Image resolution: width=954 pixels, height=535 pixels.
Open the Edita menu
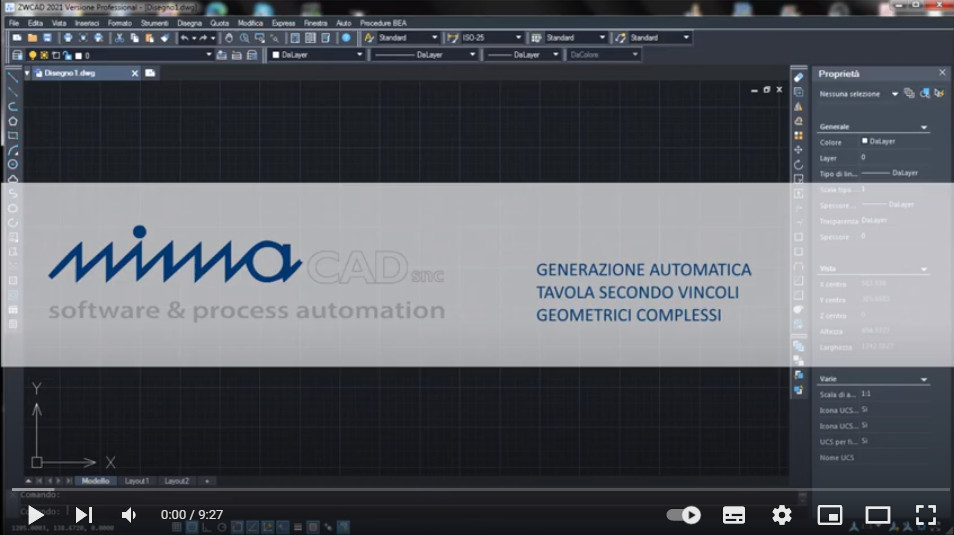click(x=35, y=23)
